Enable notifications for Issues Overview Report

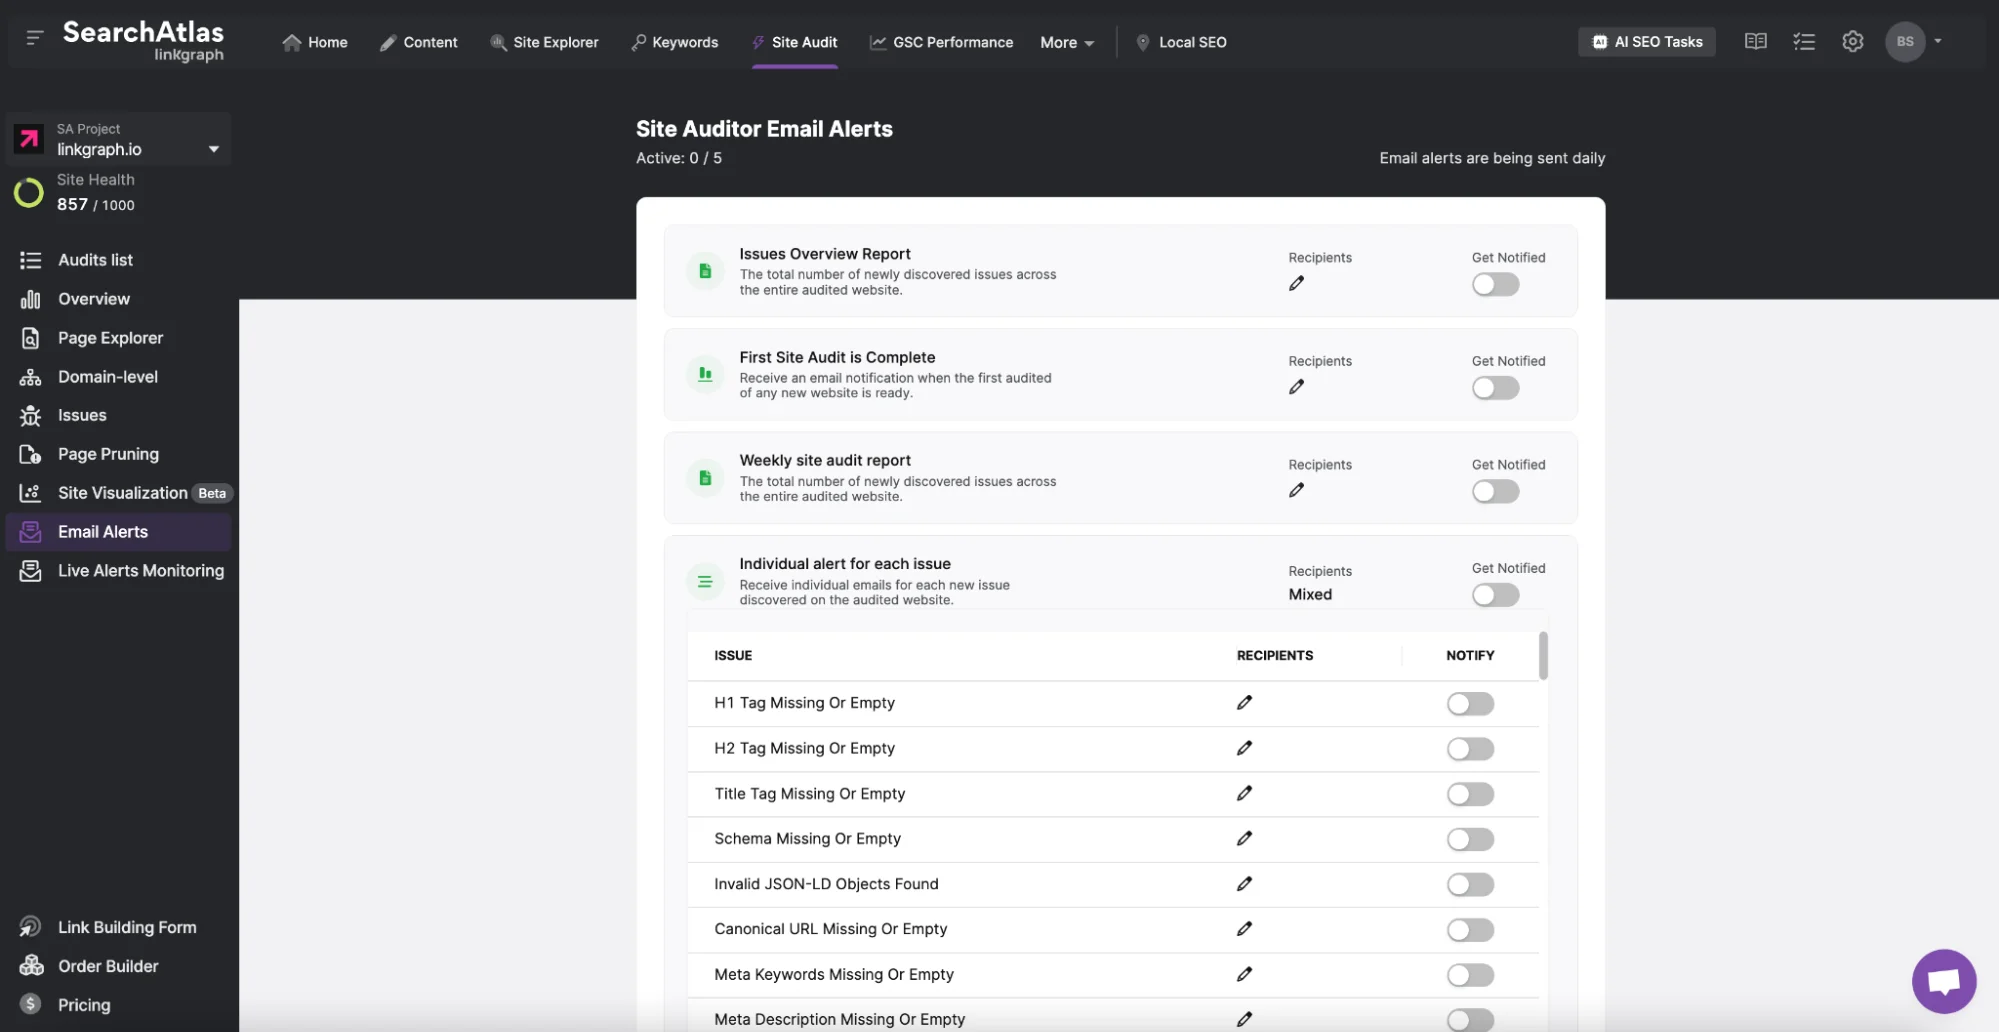(x=1495, y=284)
